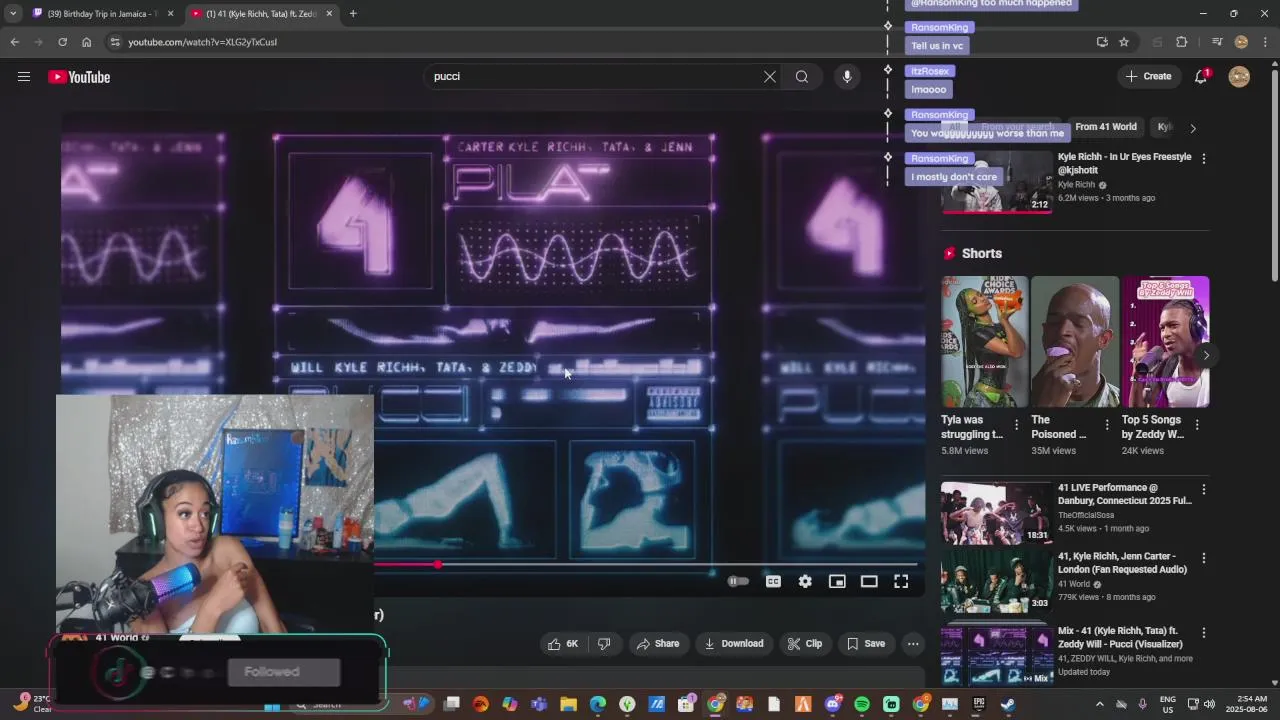This screenshot has width=1280, height=720.
Task: Open Steam from the taskbar
Action: 1007,704
